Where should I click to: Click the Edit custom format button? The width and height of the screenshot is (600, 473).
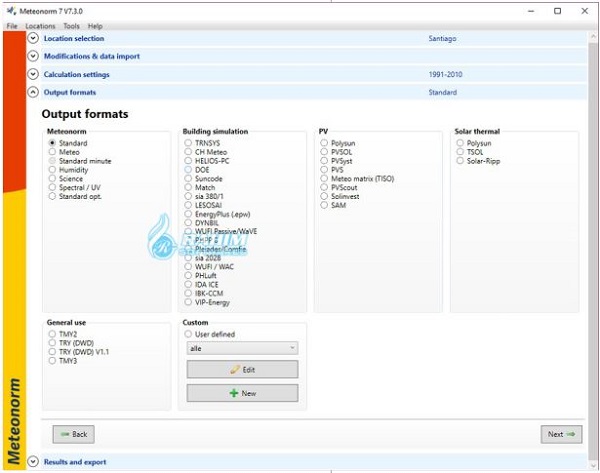click(x=242, y=370)
